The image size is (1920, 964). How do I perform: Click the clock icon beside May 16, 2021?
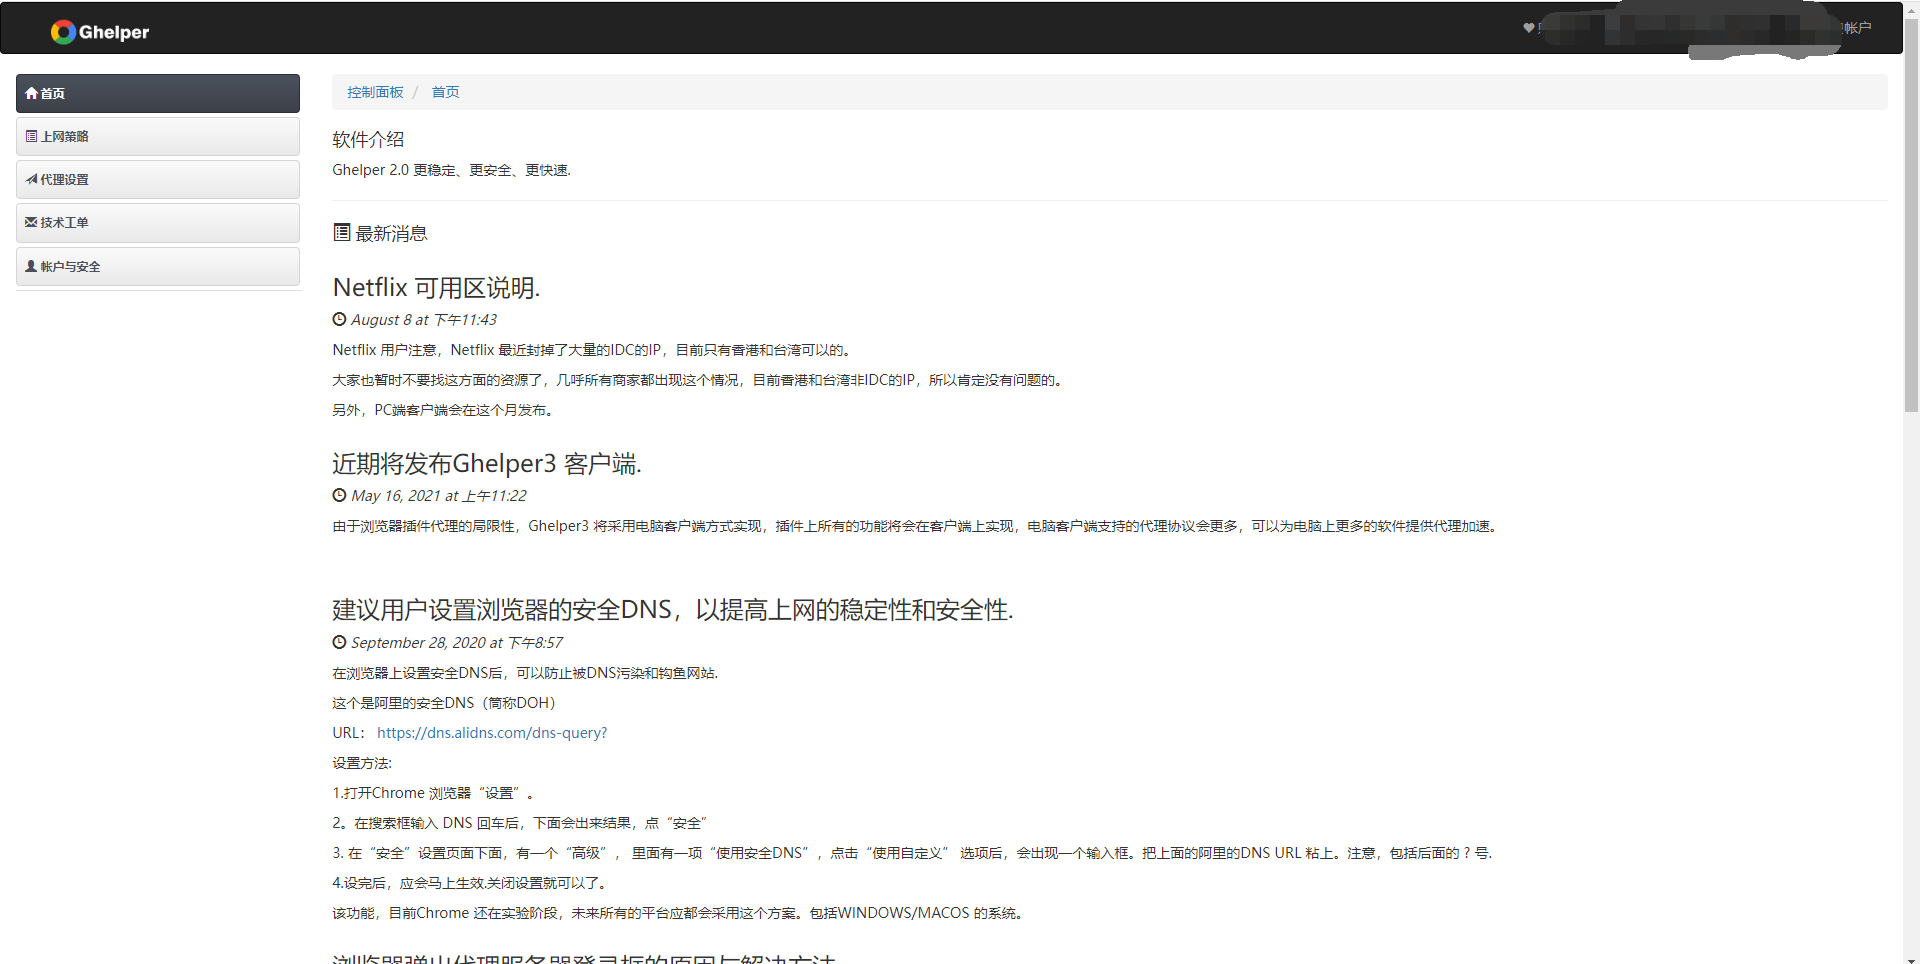[x=339, y=496]
